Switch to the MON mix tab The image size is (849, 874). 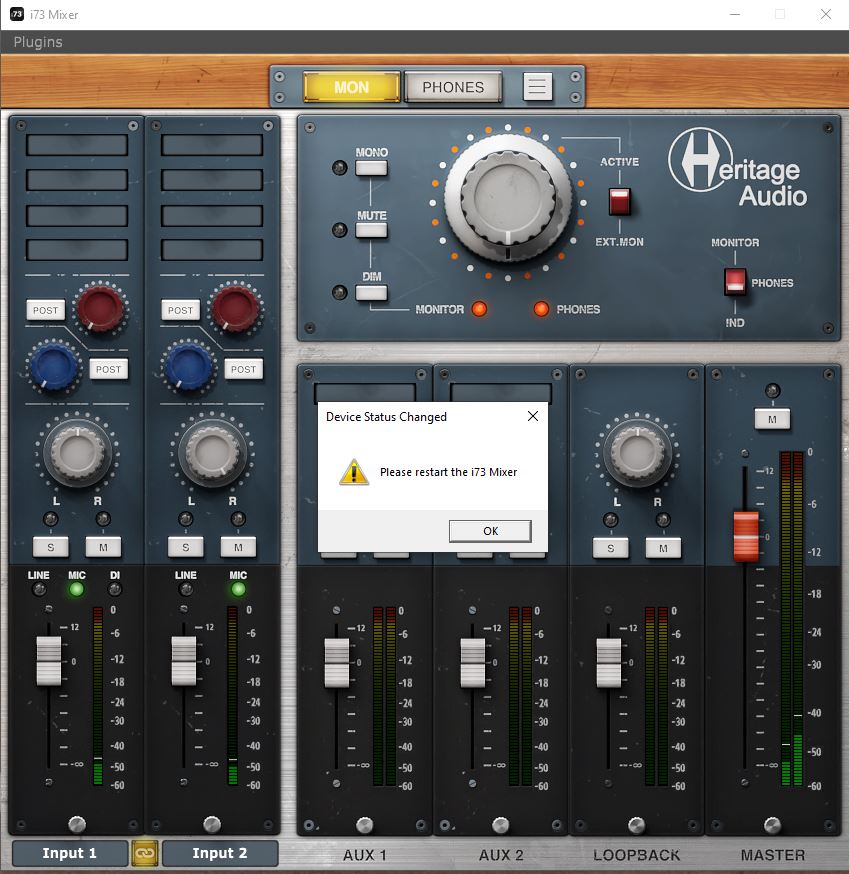[x=352, y=87]
